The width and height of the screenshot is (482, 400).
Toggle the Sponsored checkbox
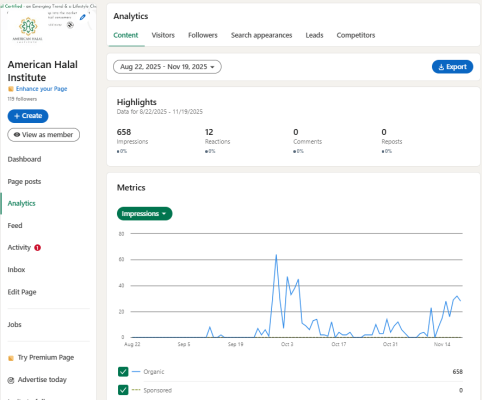click(123, 390)
